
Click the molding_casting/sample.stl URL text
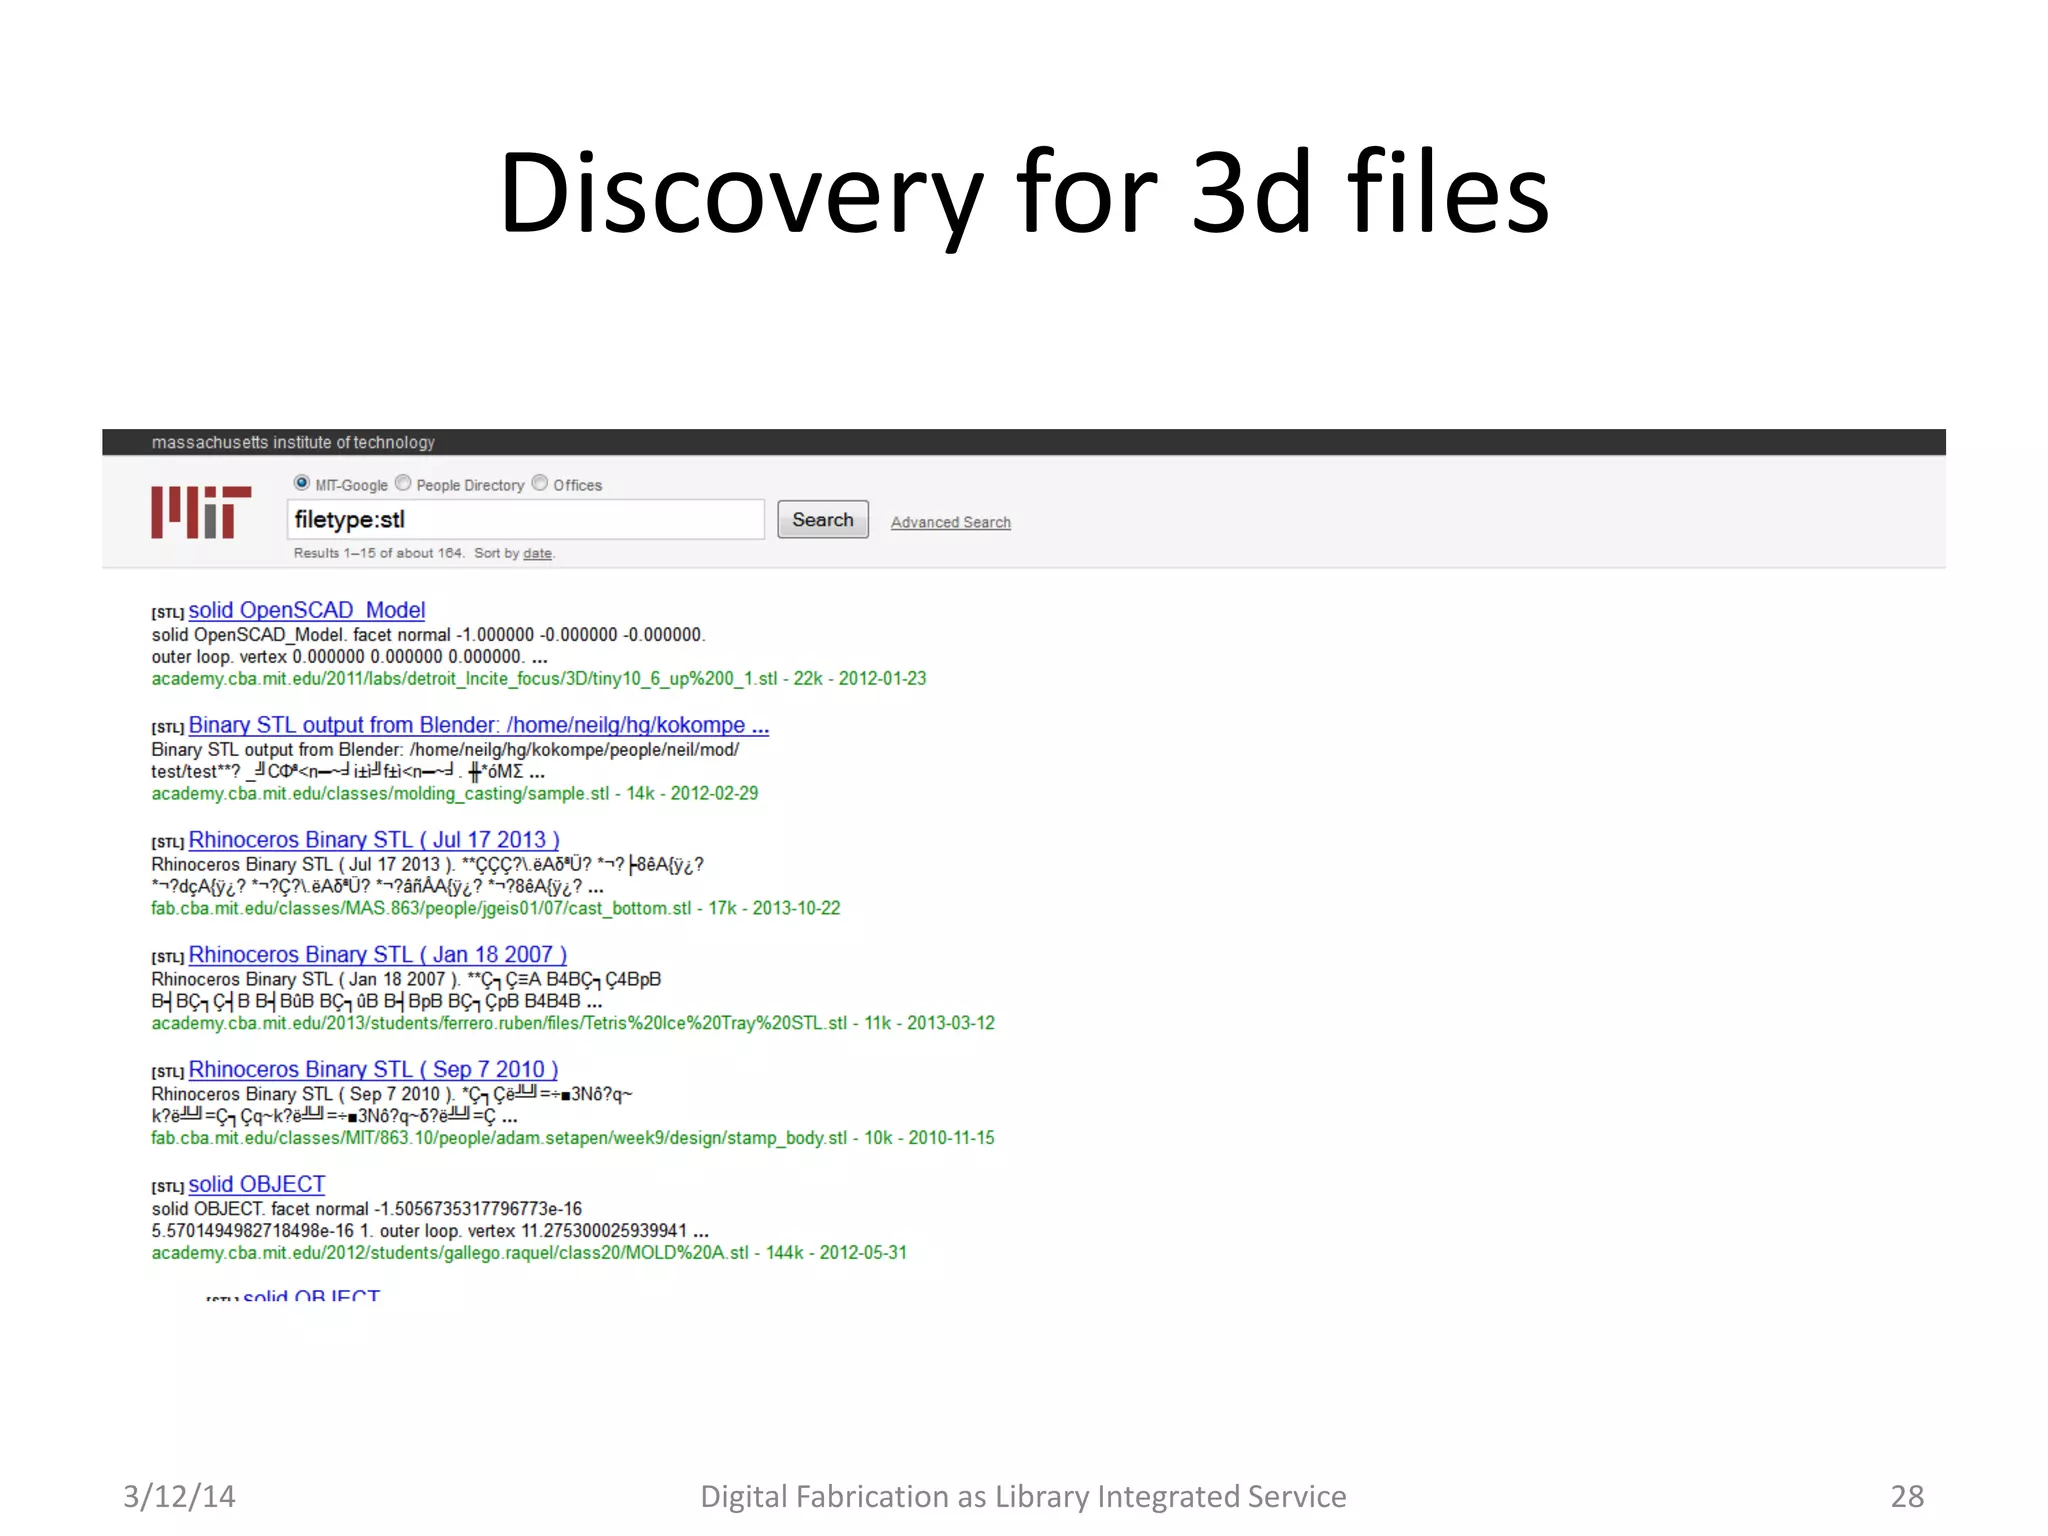coord(455,794)
